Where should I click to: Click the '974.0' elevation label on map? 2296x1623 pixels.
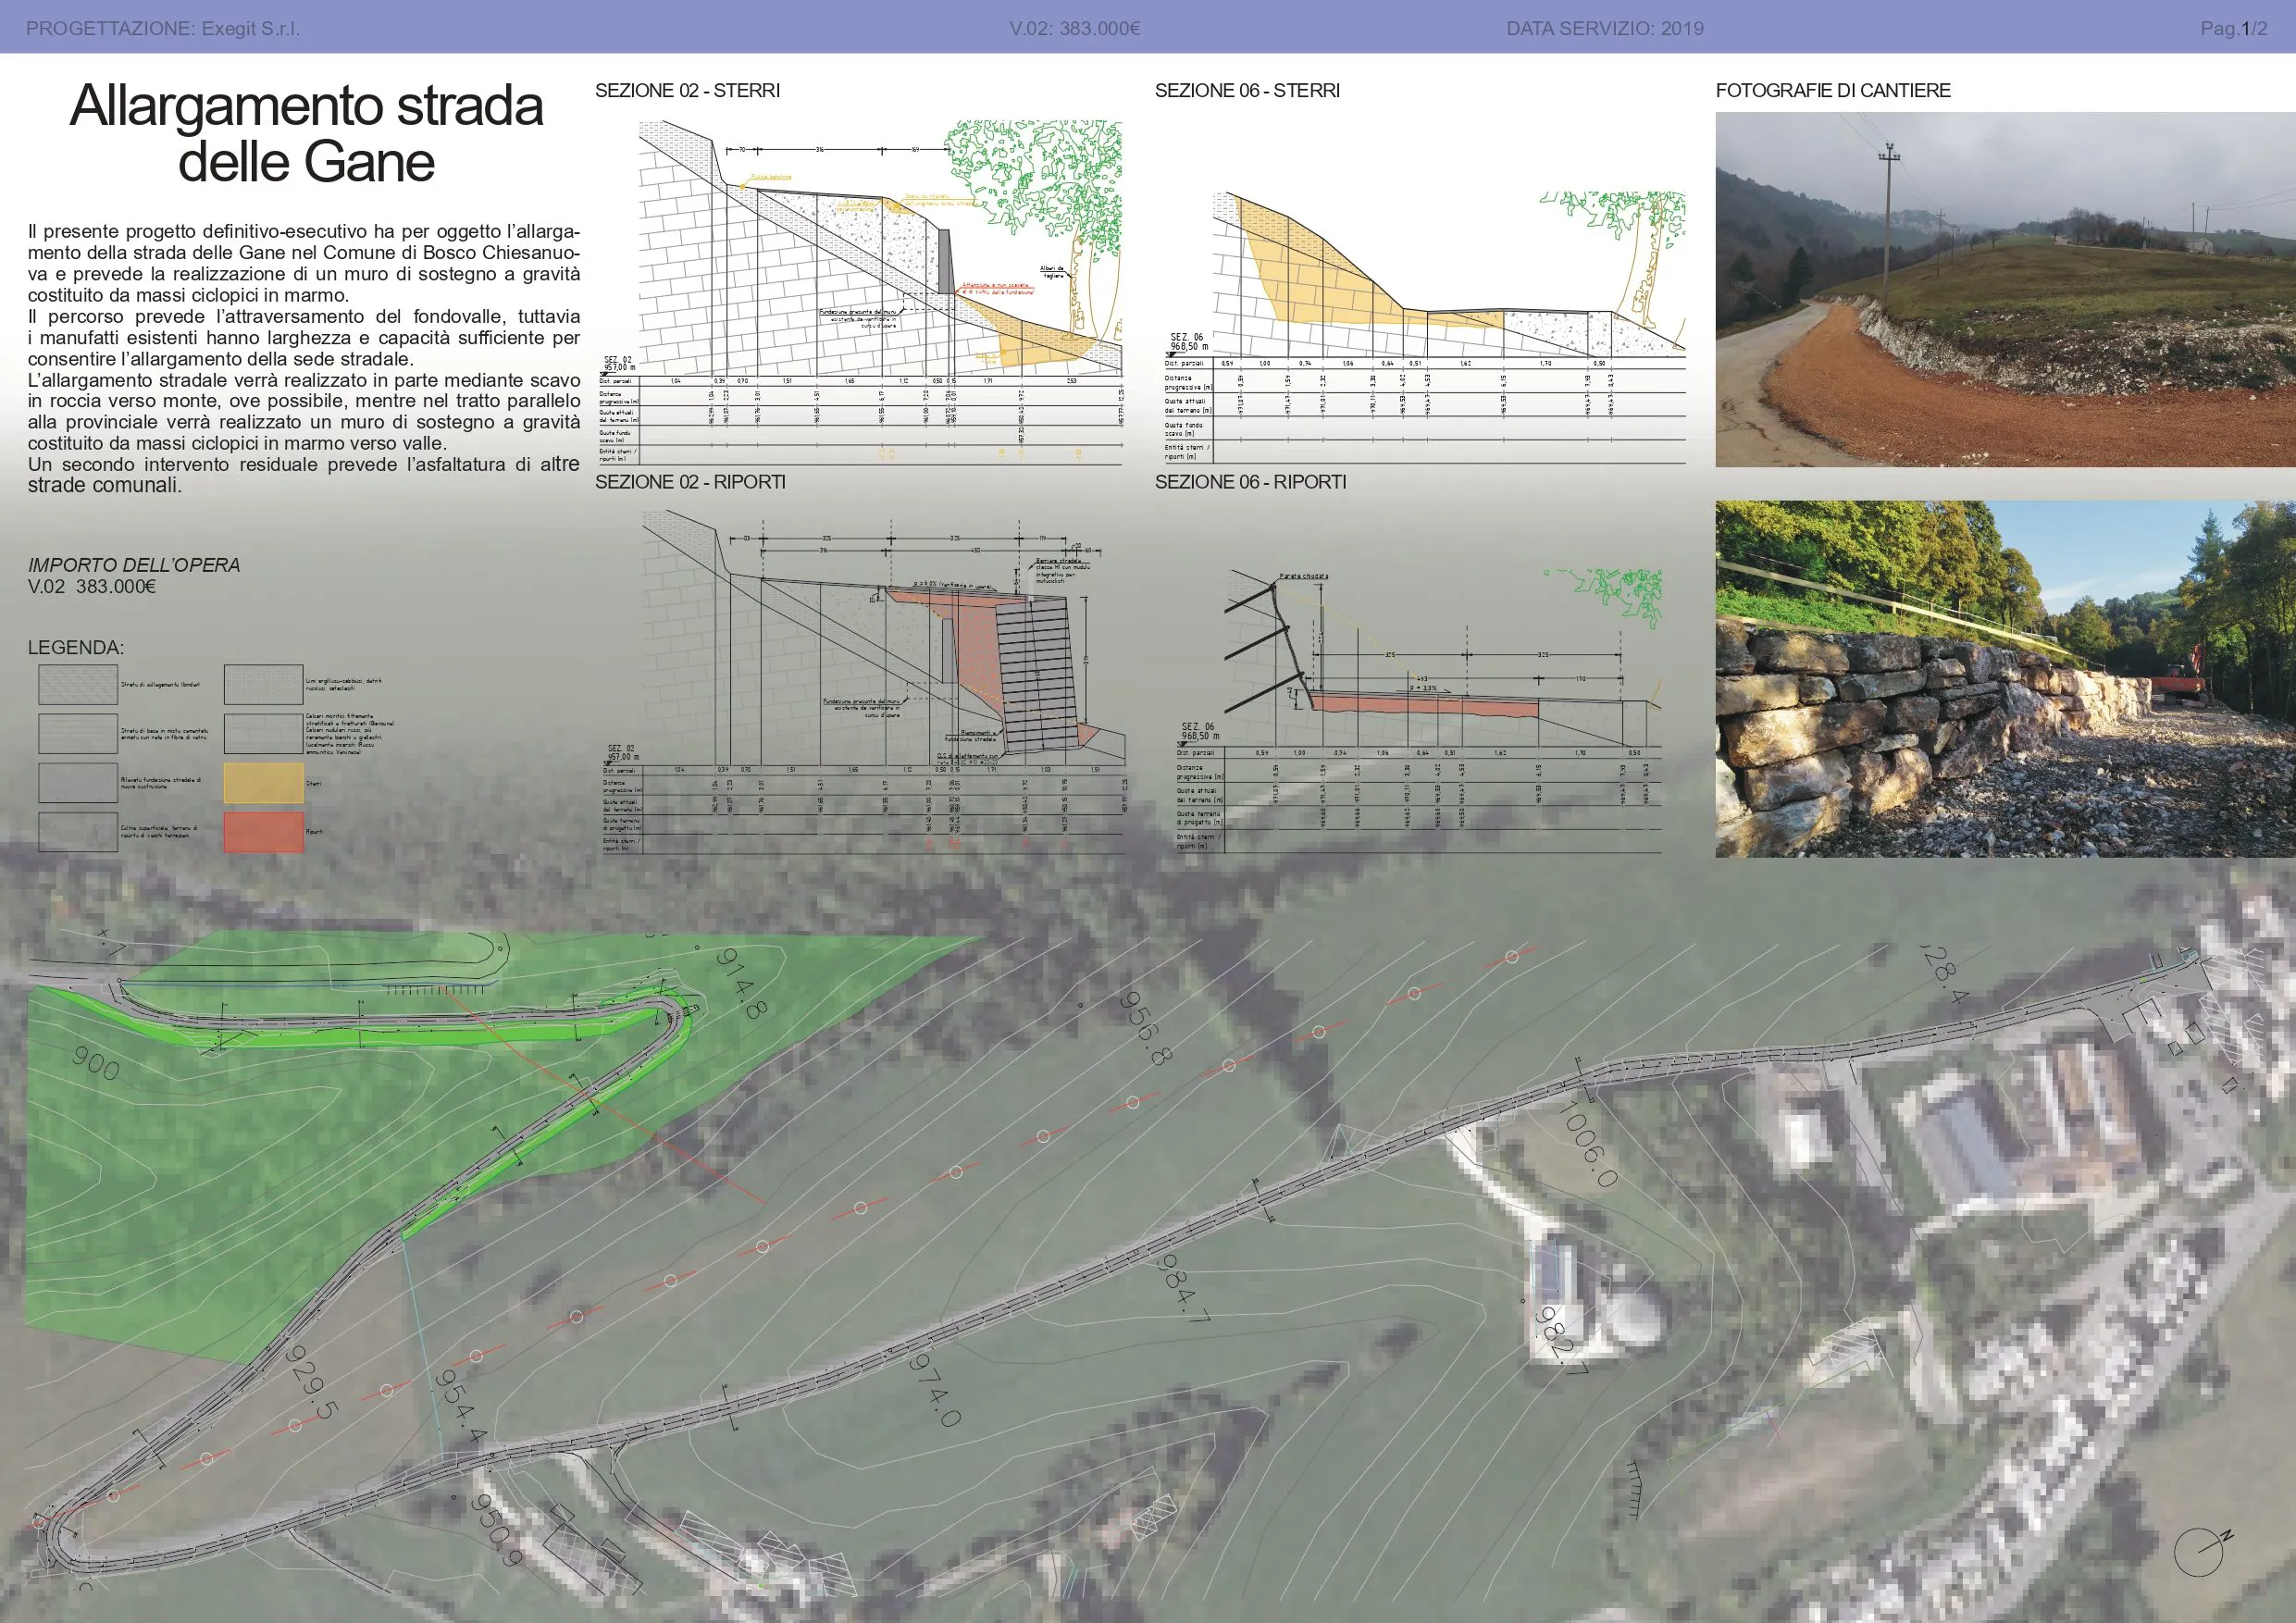click(934, 1390)
